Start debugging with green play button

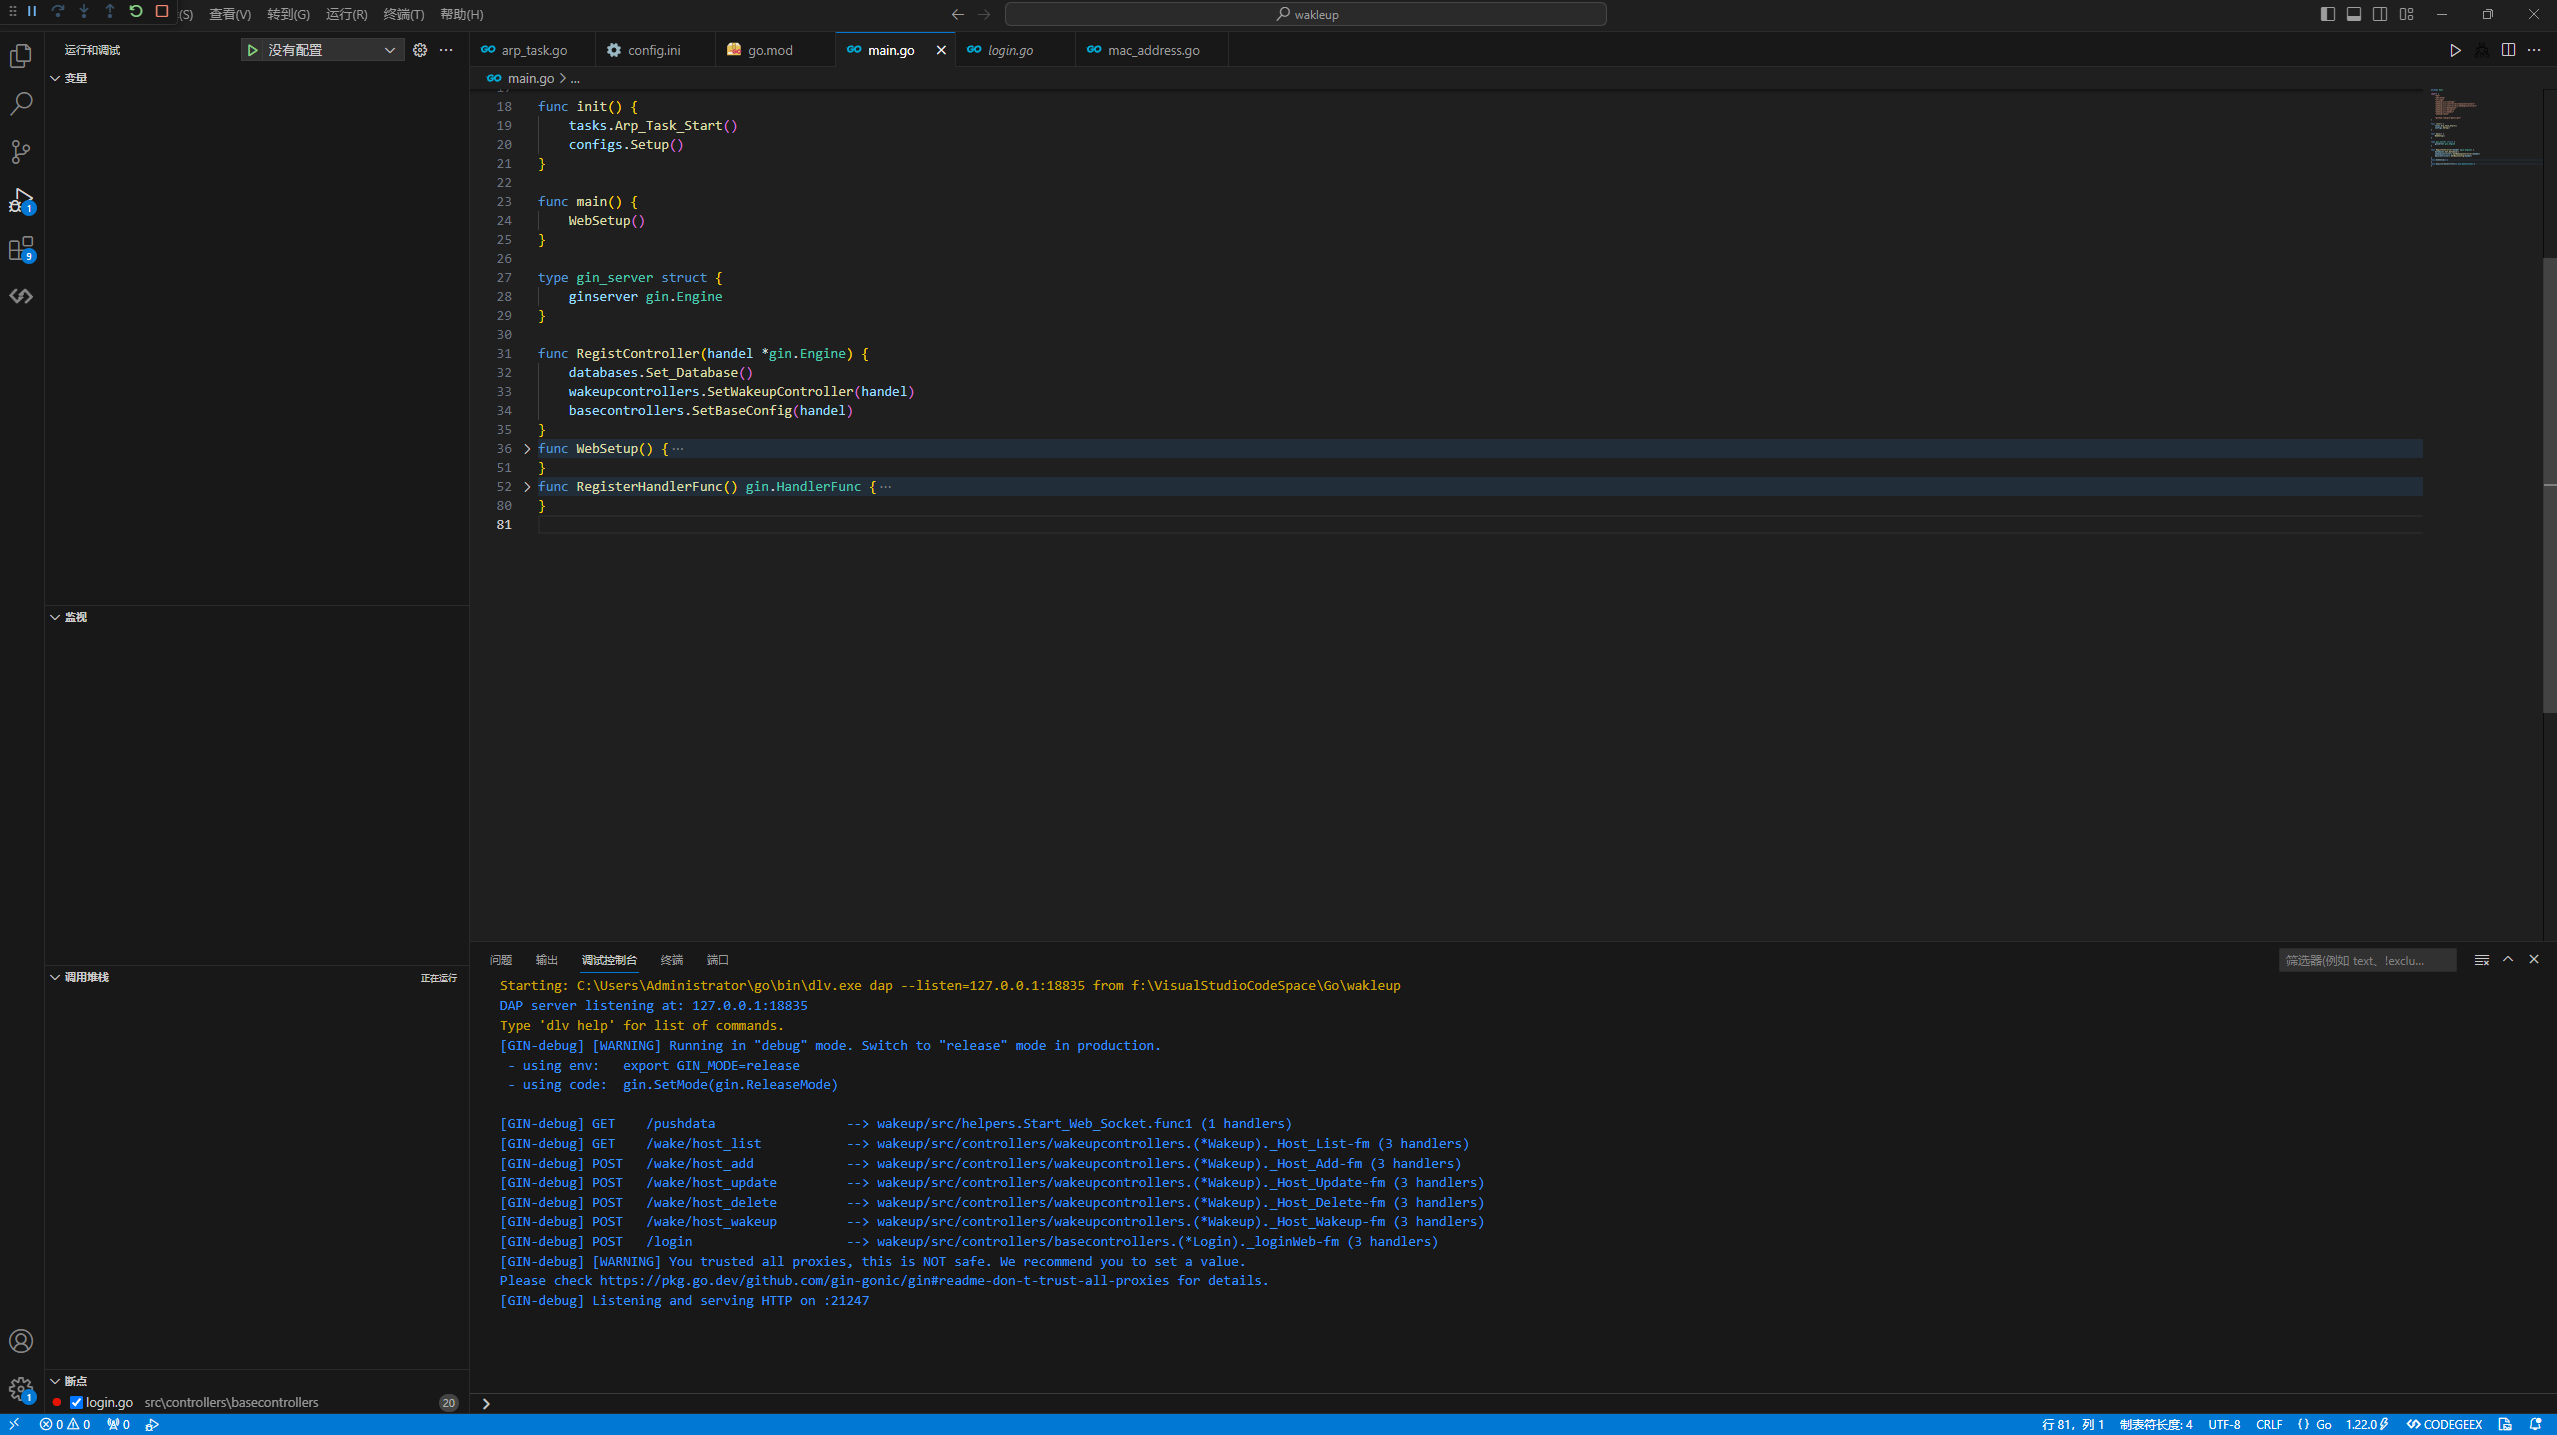(253, 50)
